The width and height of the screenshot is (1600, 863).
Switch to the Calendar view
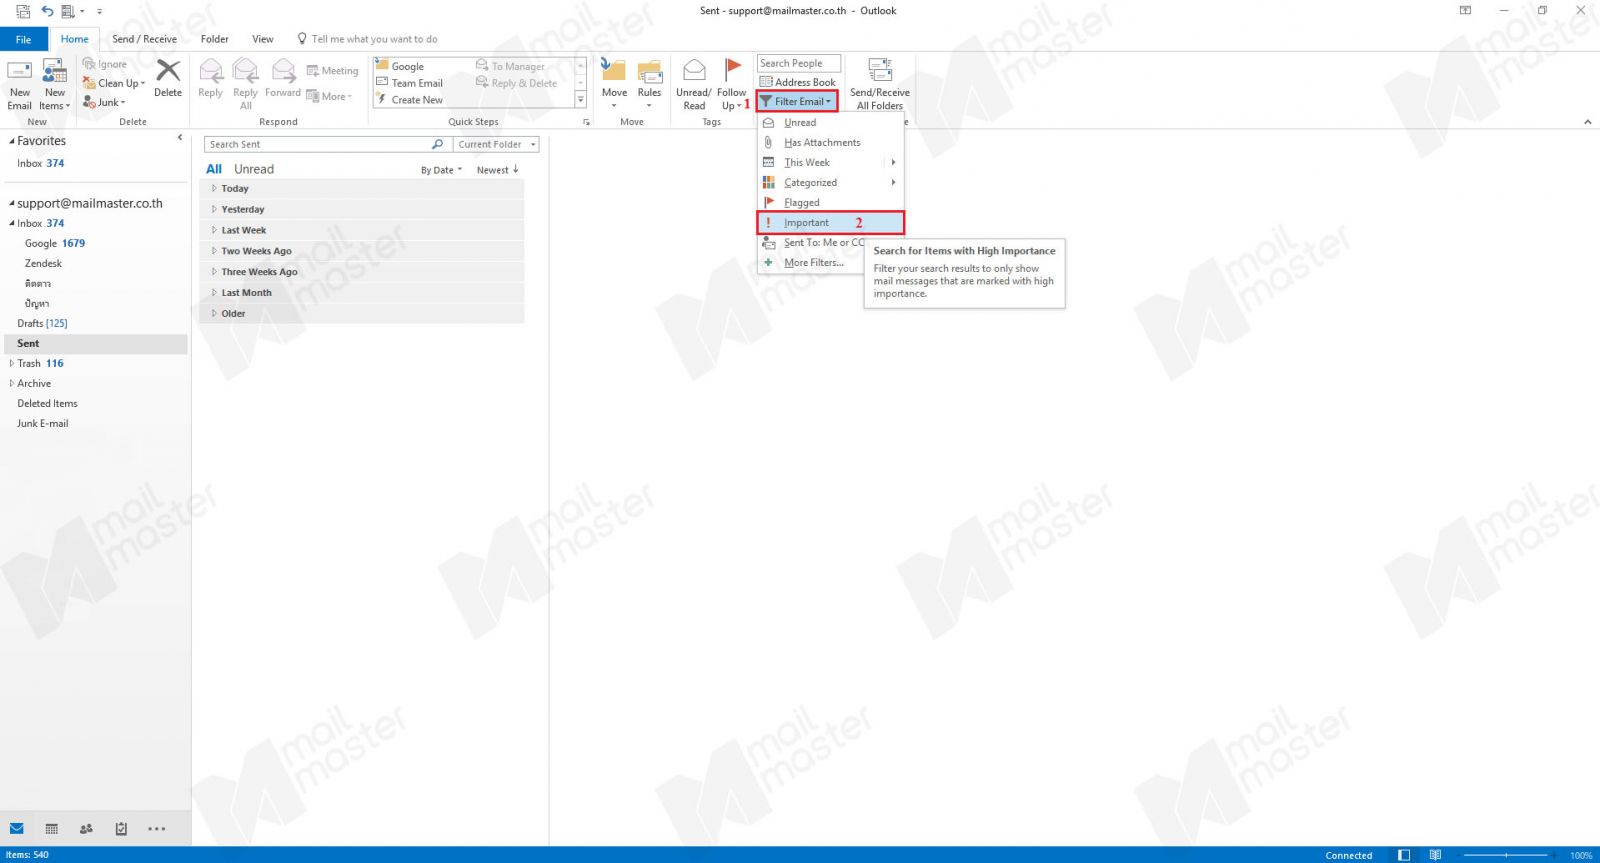52,829
